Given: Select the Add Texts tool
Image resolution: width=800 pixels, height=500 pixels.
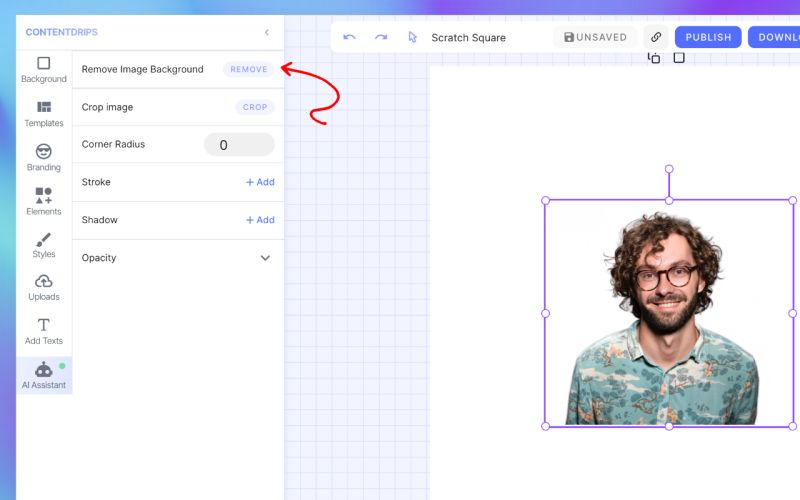Looking at the screenshot, I should 44,332.
